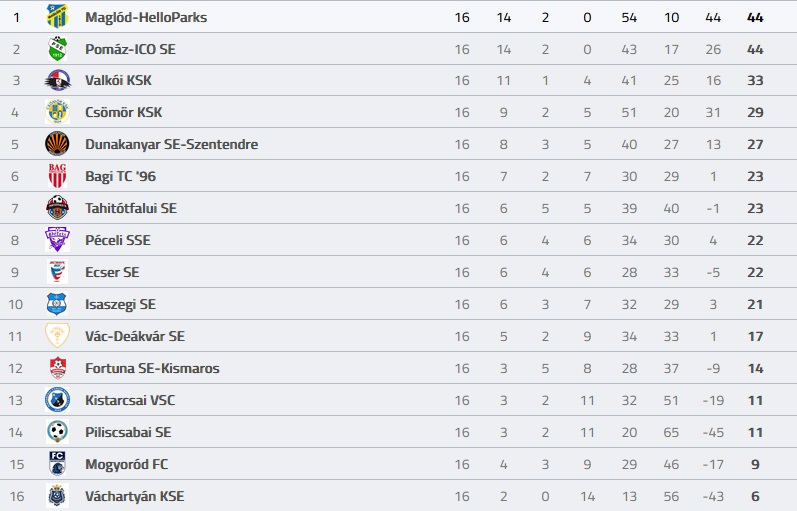Click the Mogyoród FC team badge
The image size is (797, 511).
[57, 464]
